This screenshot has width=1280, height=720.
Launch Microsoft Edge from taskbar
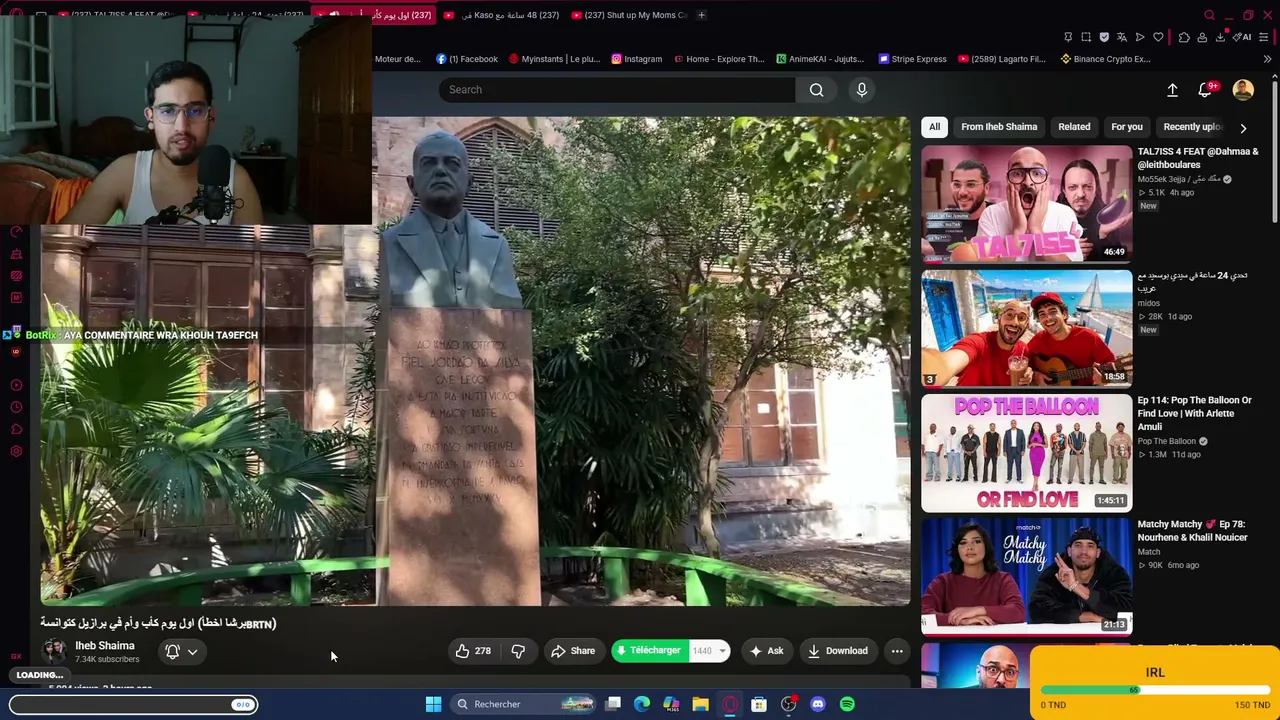click(x=642, y=704)
